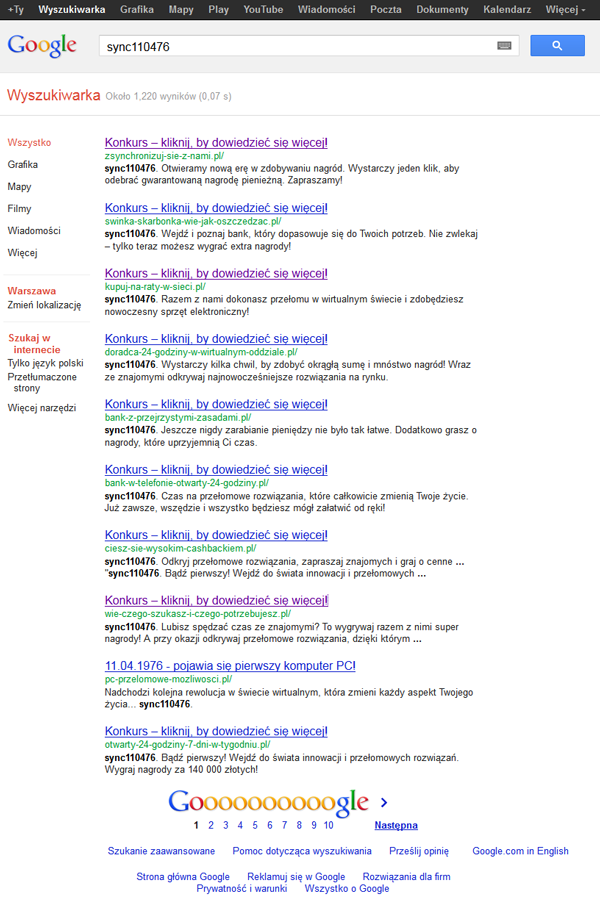Open the on-screen keyboard icon in search box
Image resolution: width=600 pixels, height=901 pixels.
[x=504, y=46]
